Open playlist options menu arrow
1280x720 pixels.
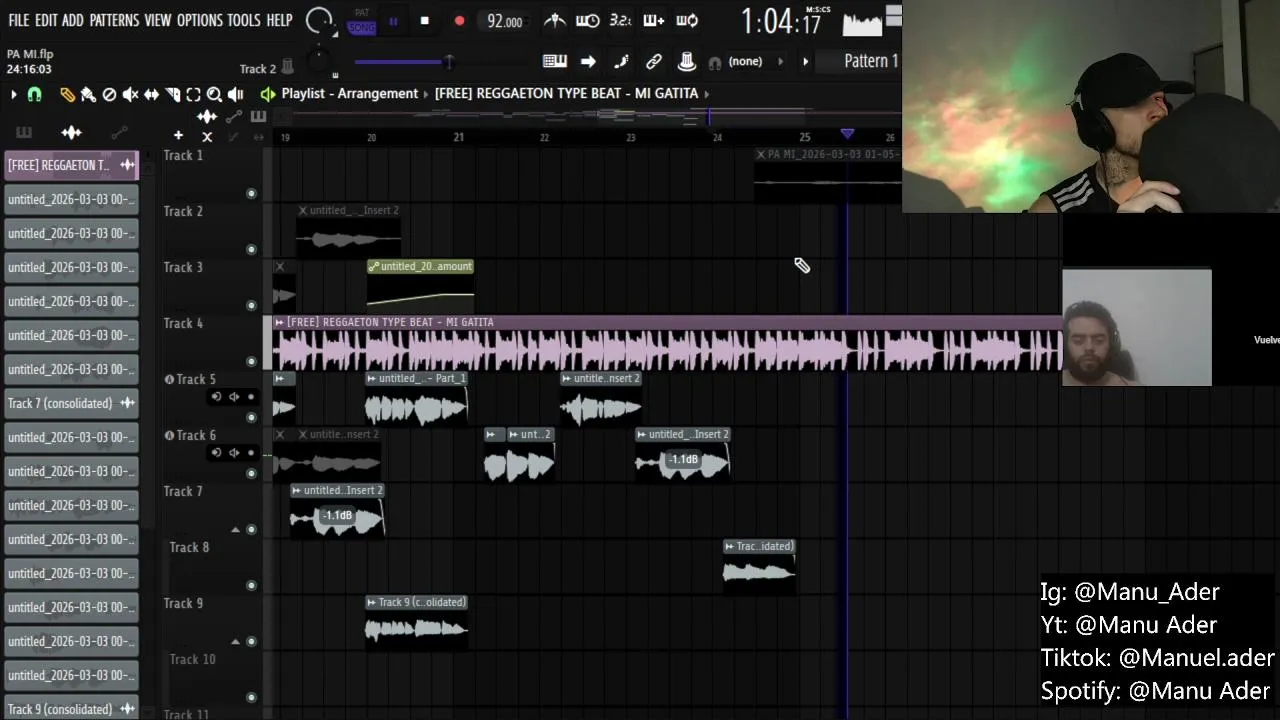tap(13, 94)
